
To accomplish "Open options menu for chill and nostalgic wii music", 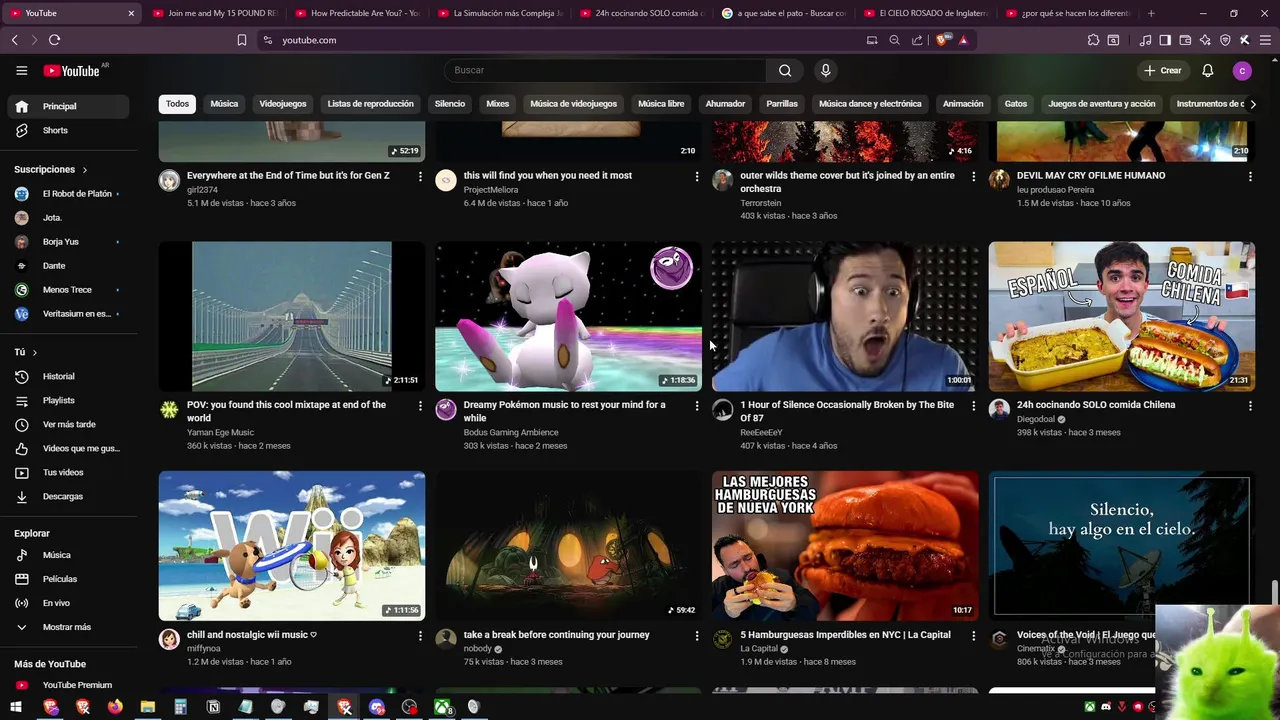I will [420, 636].
